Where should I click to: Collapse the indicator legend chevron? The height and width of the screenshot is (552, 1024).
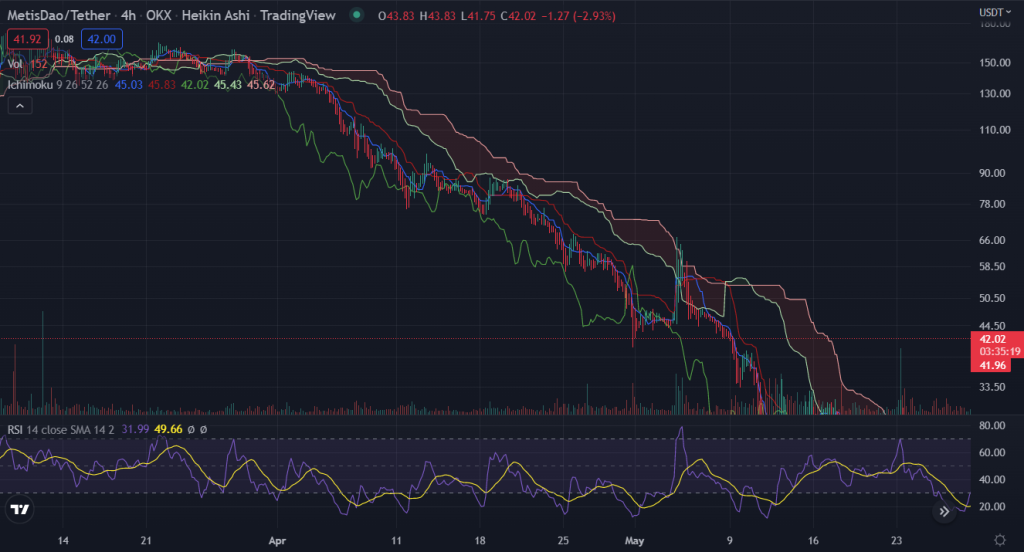coord(20,105)
